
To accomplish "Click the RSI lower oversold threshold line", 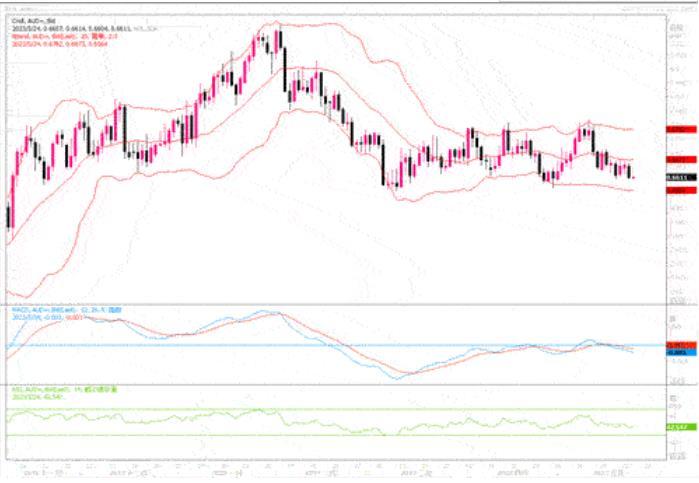I will (x=300, y=435).
